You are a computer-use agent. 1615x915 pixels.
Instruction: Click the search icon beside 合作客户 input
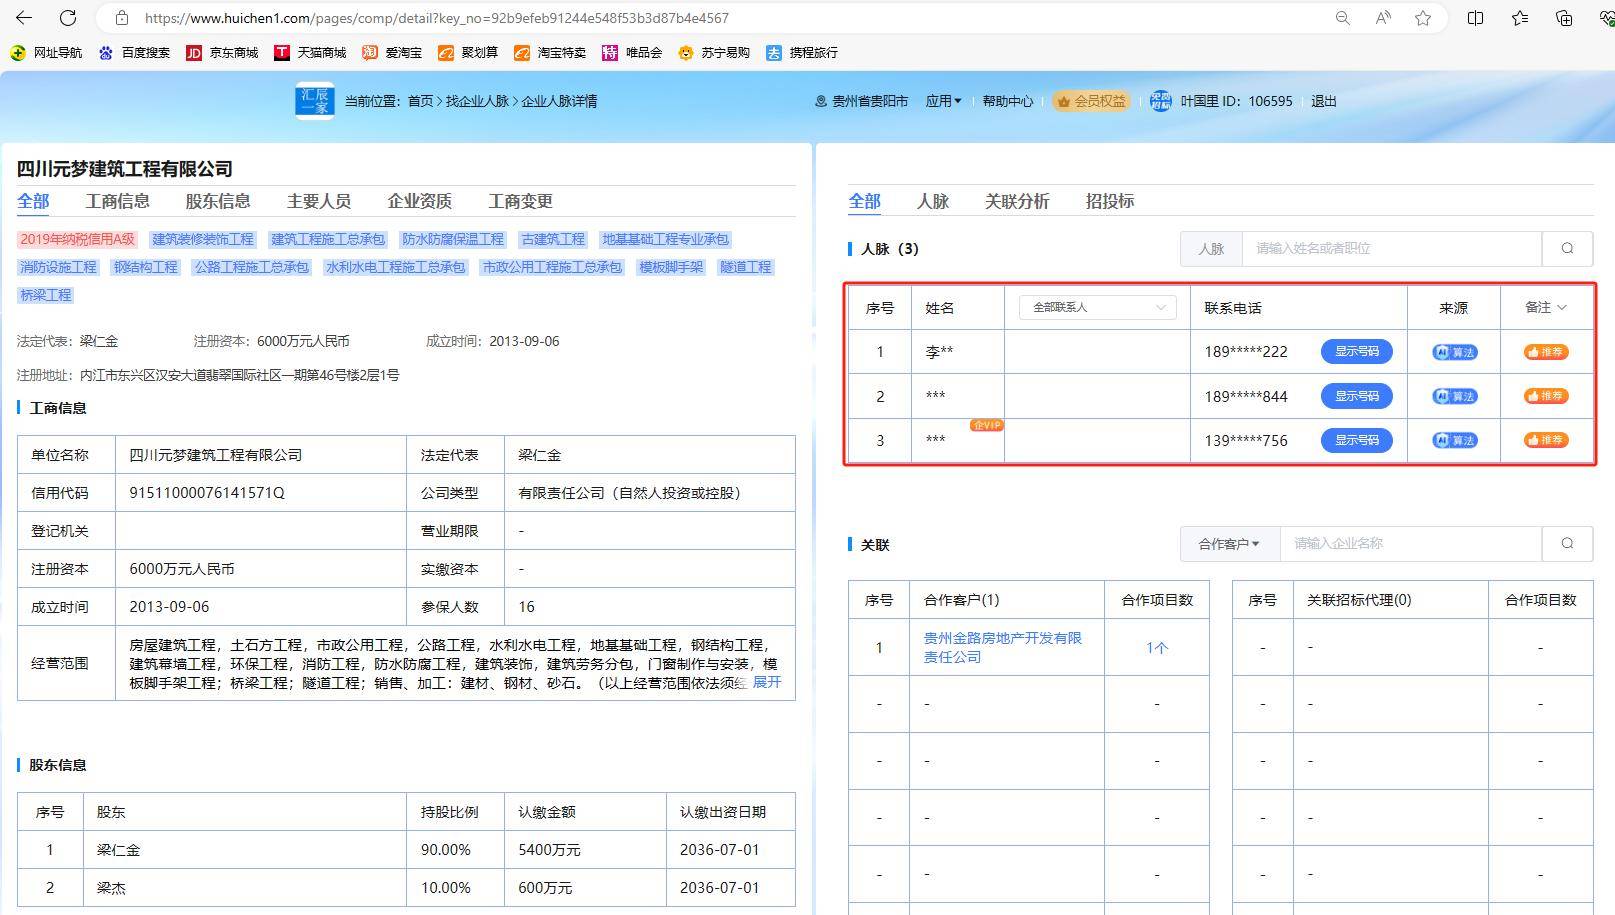(x=1567, y=543)
